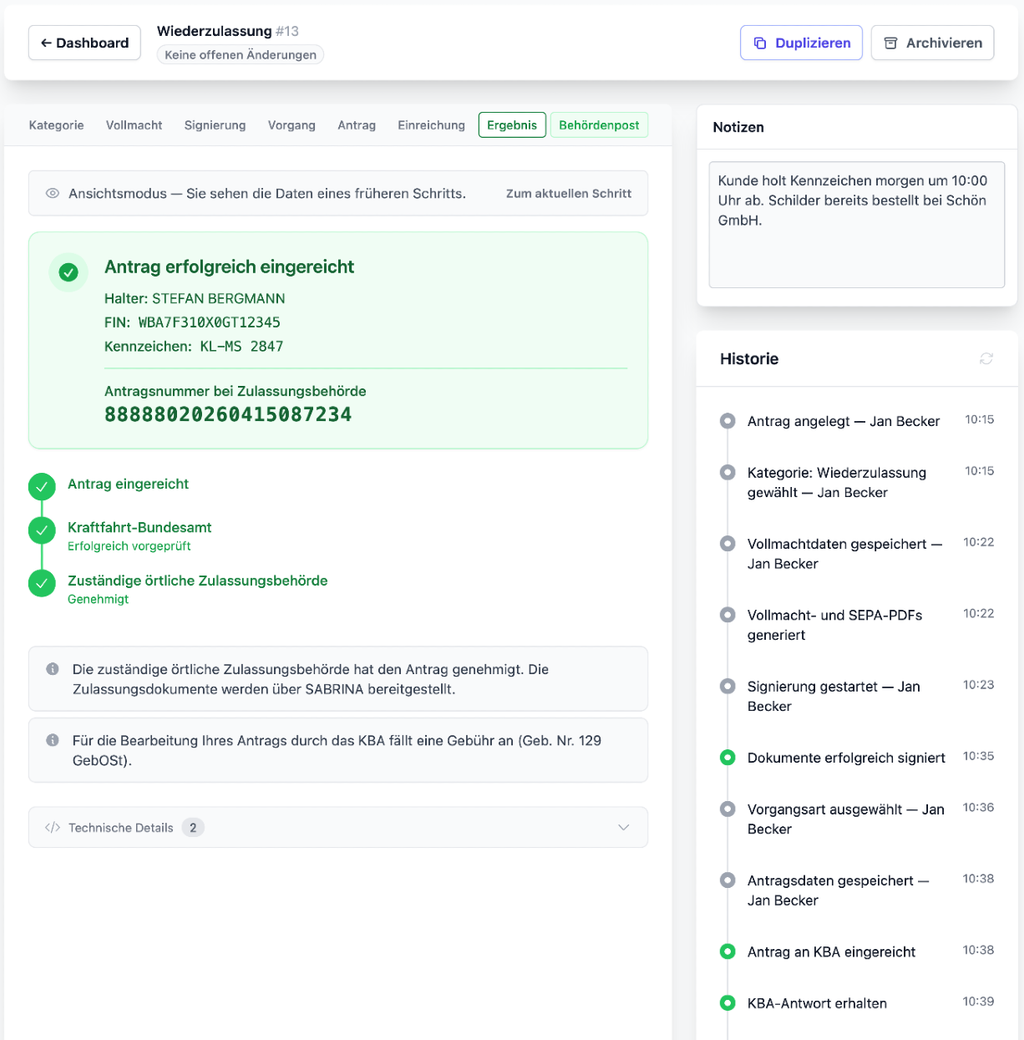Viewport: 1024px width, 1040px height.
Task: Click the green checkmark beside Antrag erfolgreich eingereicht
Action: pyautogui.click(x=68, y=272)
